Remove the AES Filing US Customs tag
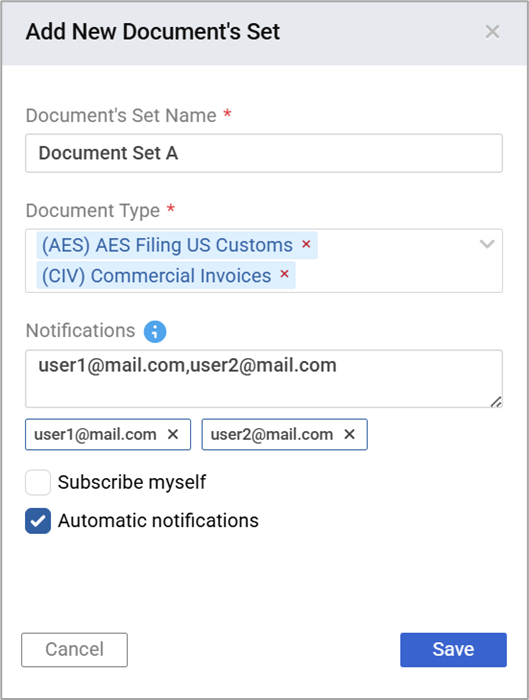Image resolution: width=529 pixels, height=700 pixels. [x=306, y=244]
